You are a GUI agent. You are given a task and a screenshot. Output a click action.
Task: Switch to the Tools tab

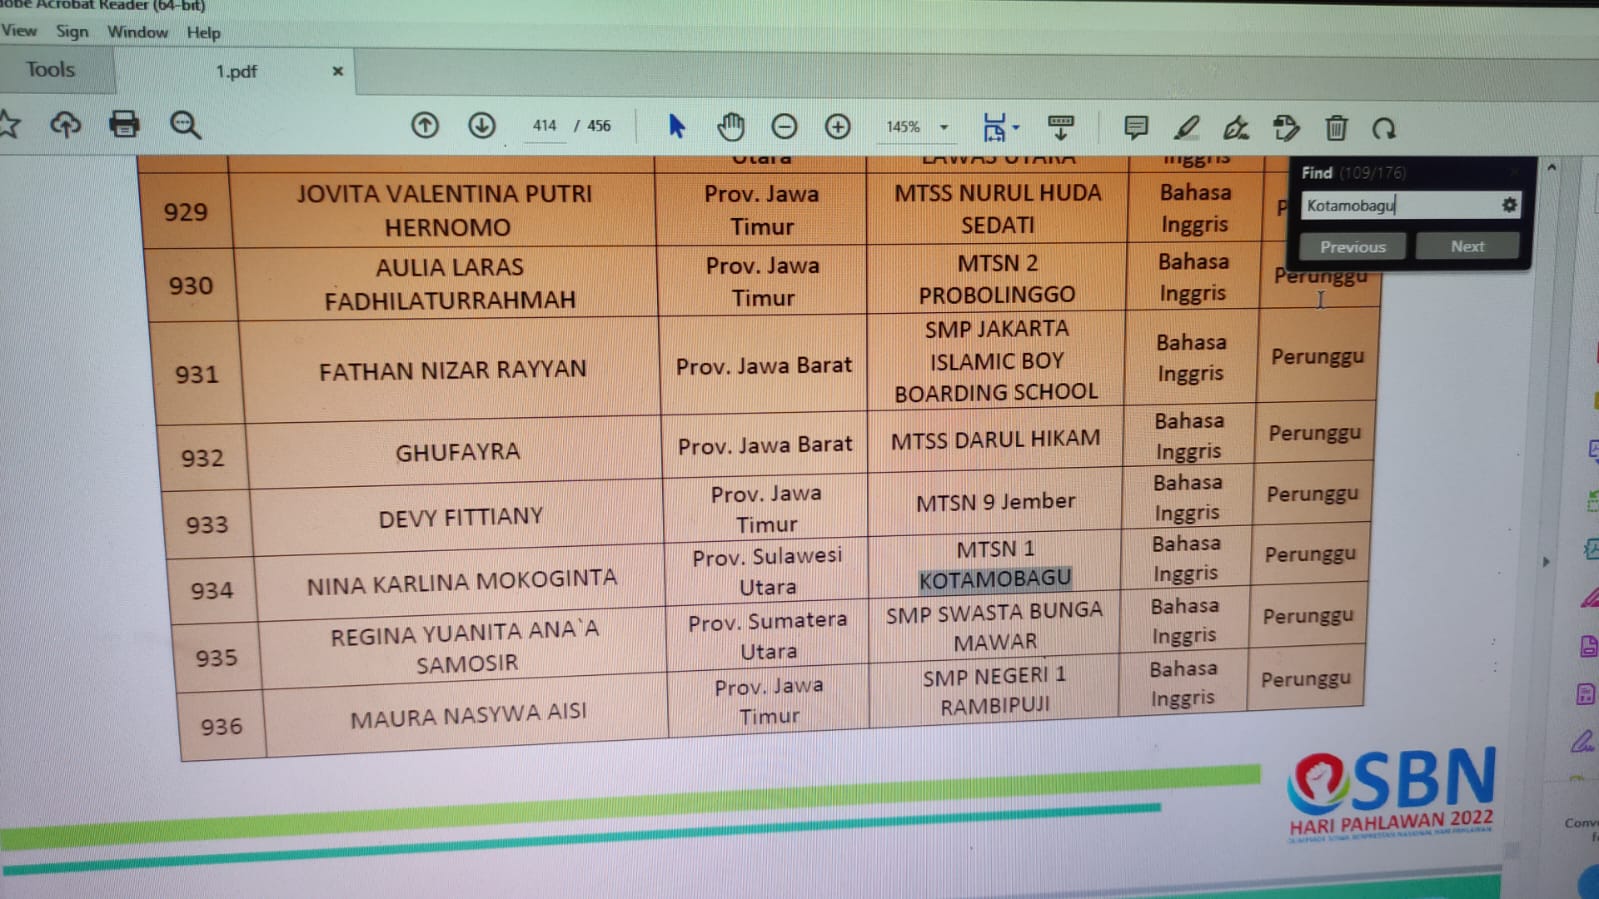50,70
